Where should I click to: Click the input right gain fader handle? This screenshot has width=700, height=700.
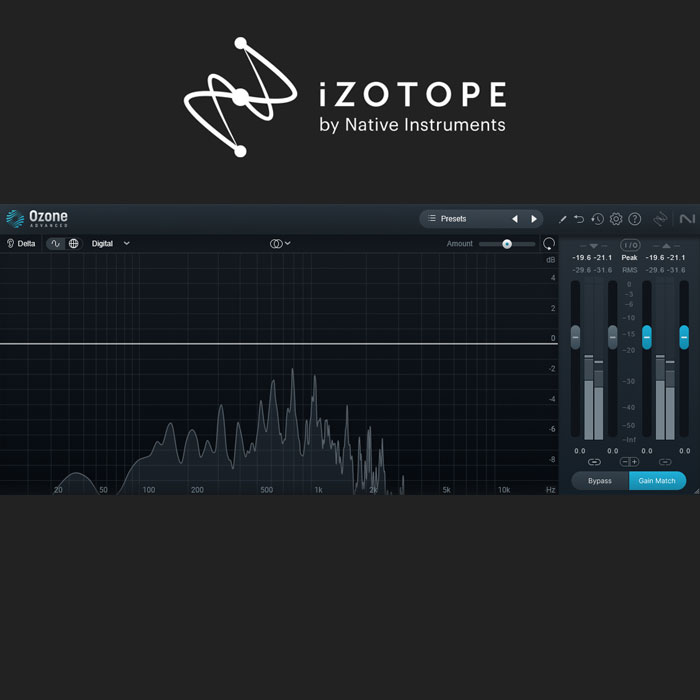coord(612,338)
